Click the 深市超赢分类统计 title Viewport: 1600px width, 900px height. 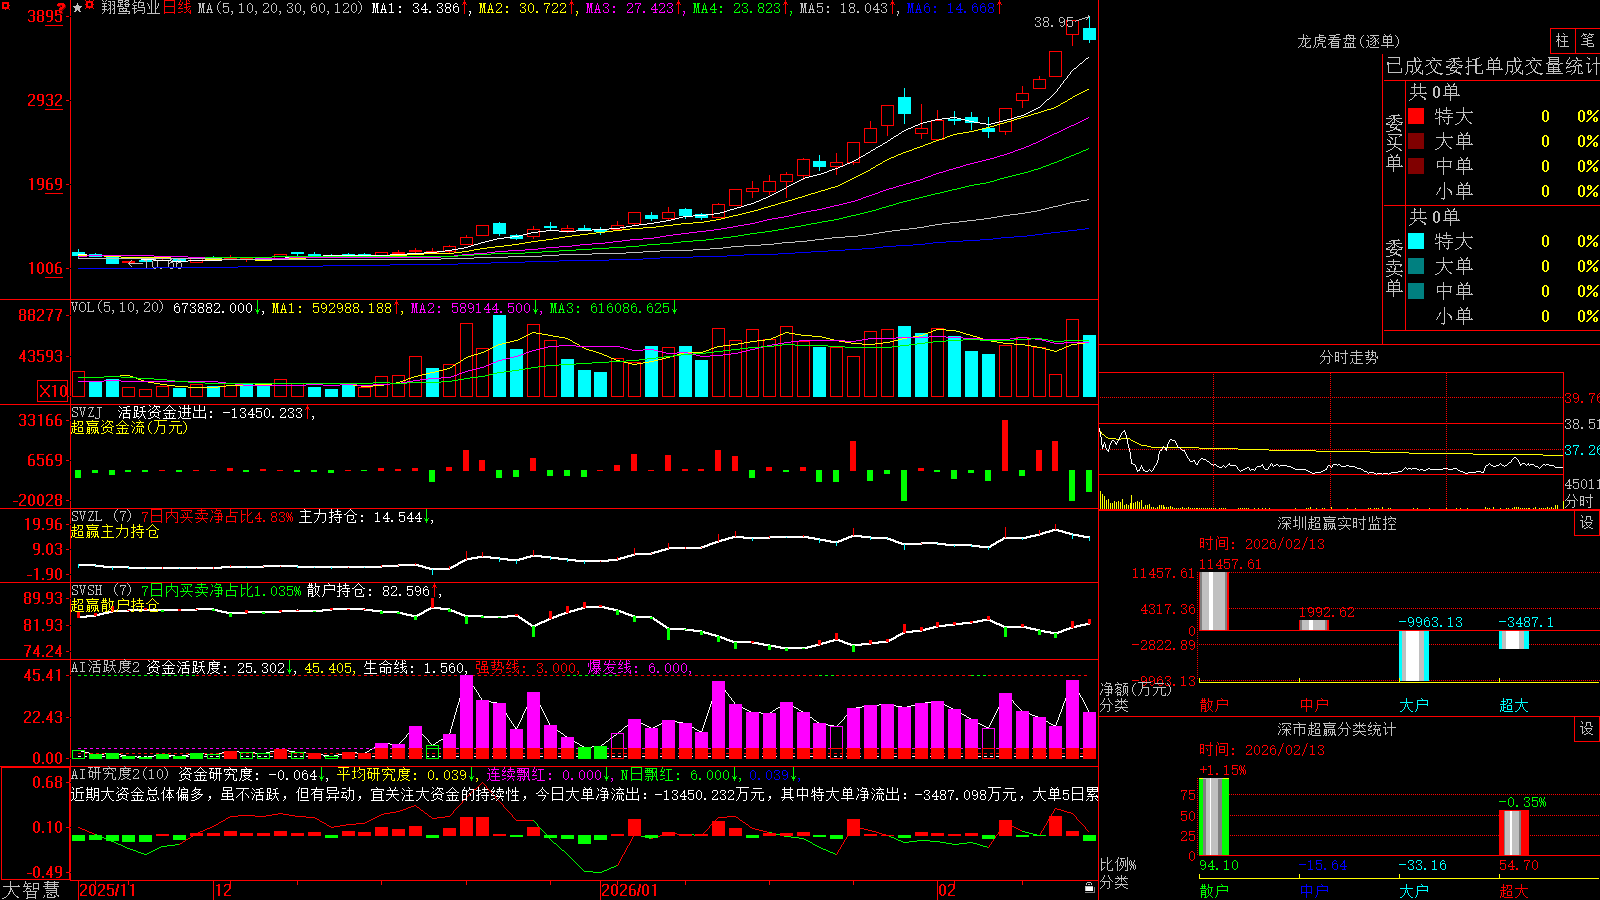(1337, 729)
